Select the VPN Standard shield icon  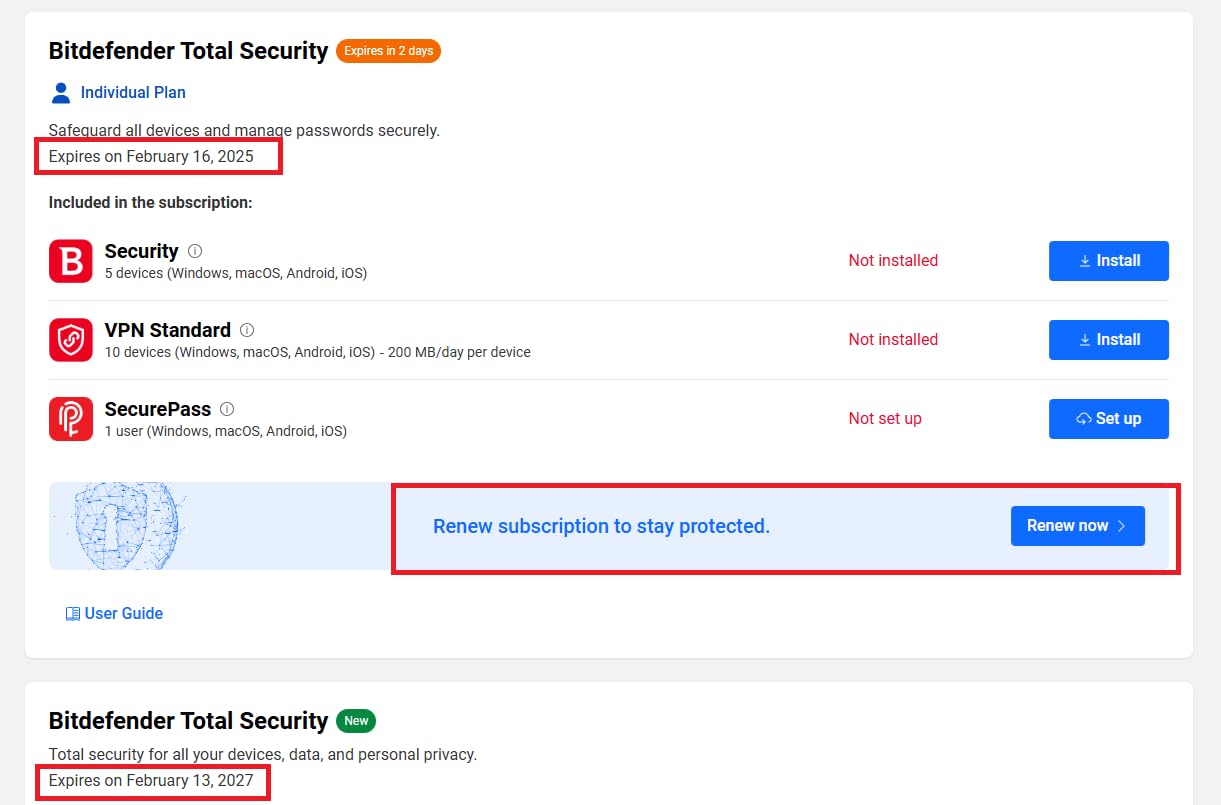[70, 340]
